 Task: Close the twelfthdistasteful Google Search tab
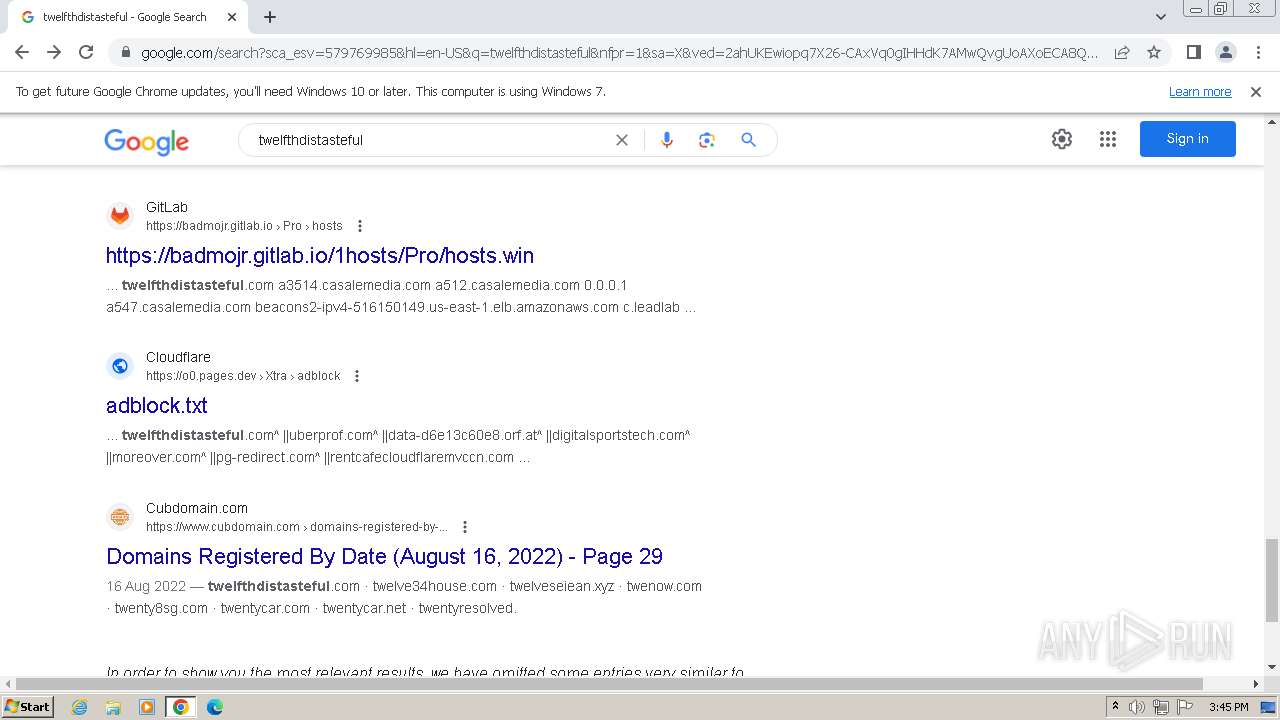232,17
